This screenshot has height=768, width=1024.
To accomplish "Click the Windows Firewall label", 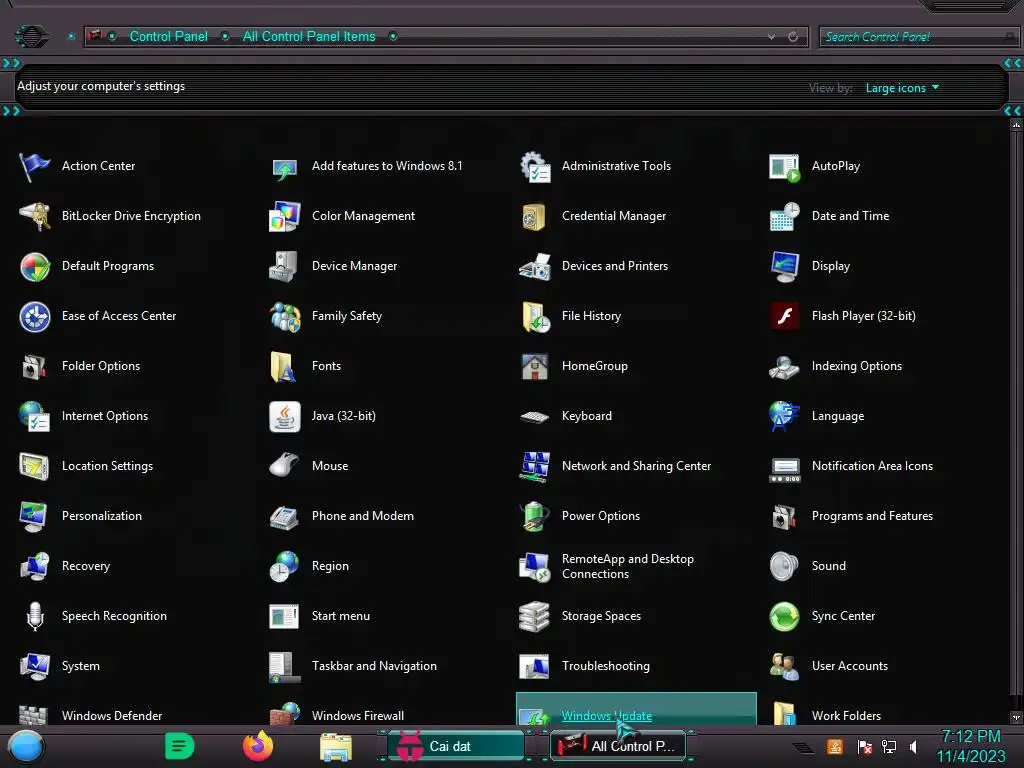I will coord(358,716).
